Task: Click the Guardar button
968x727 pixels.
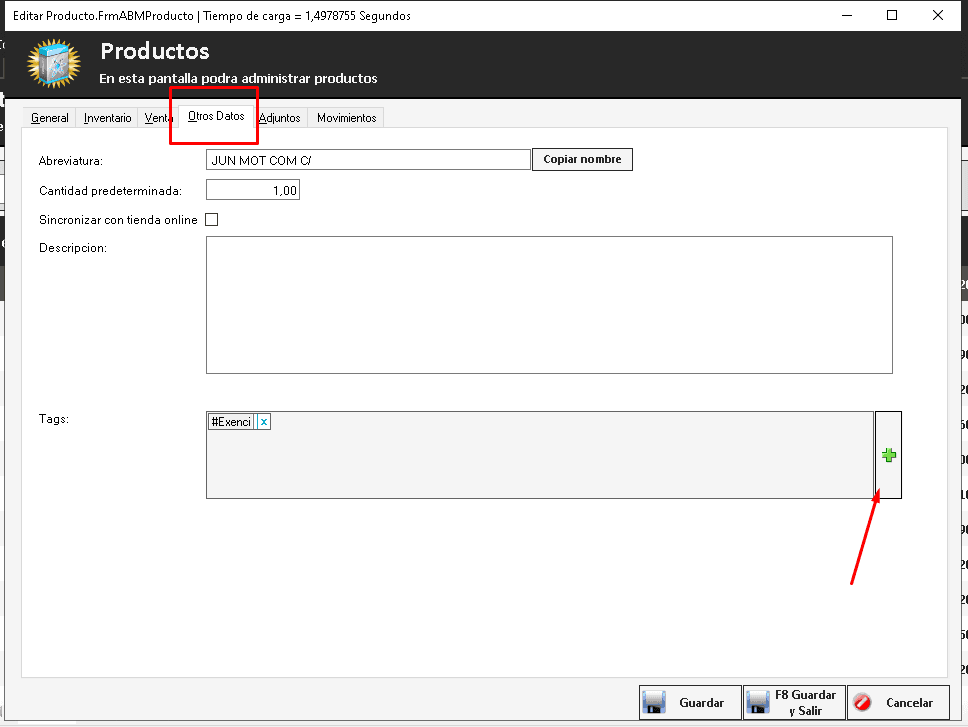Action: pos(690,702)
